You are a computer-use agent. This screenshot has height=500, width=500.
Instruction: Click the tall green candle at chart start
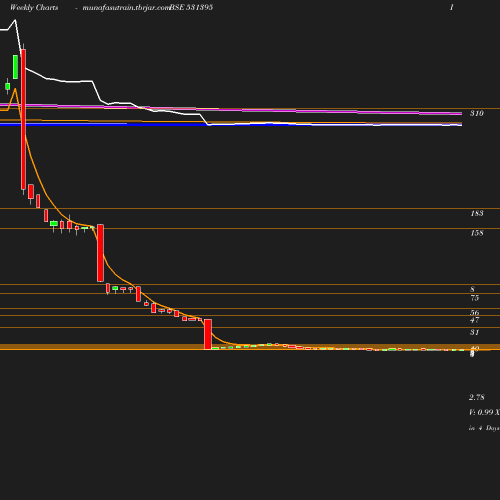click(15, 67)
